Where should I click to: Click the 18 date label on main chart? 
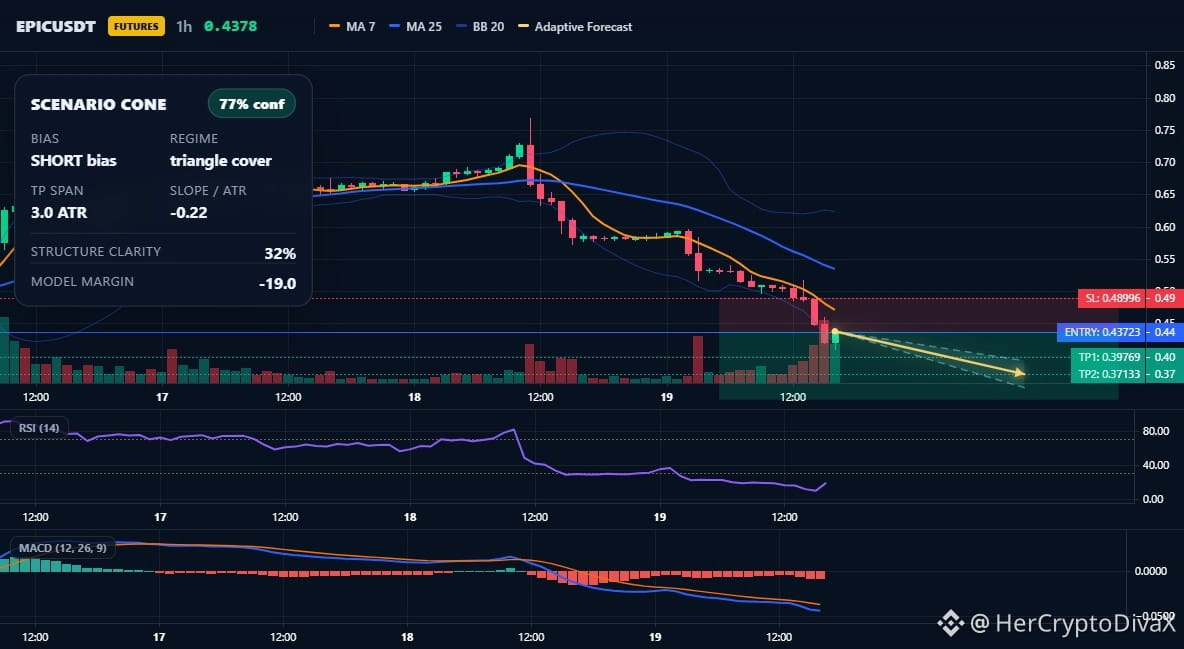(414, 397)
